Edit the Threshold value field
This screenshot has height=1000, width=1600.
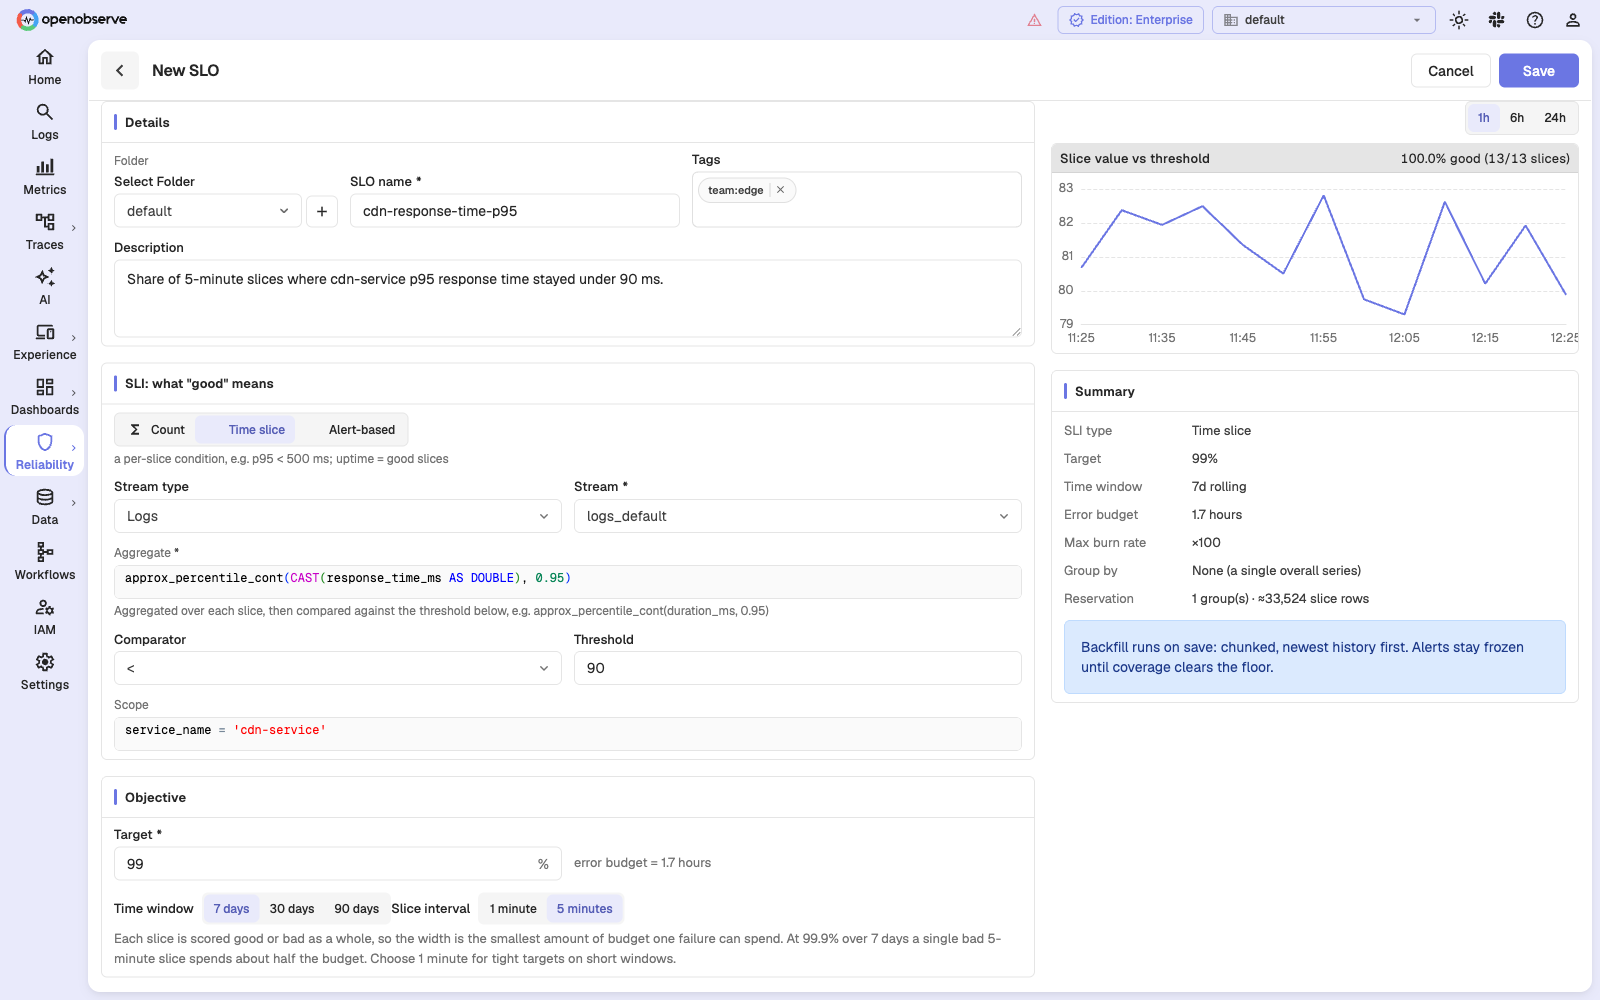coord(798,668)
